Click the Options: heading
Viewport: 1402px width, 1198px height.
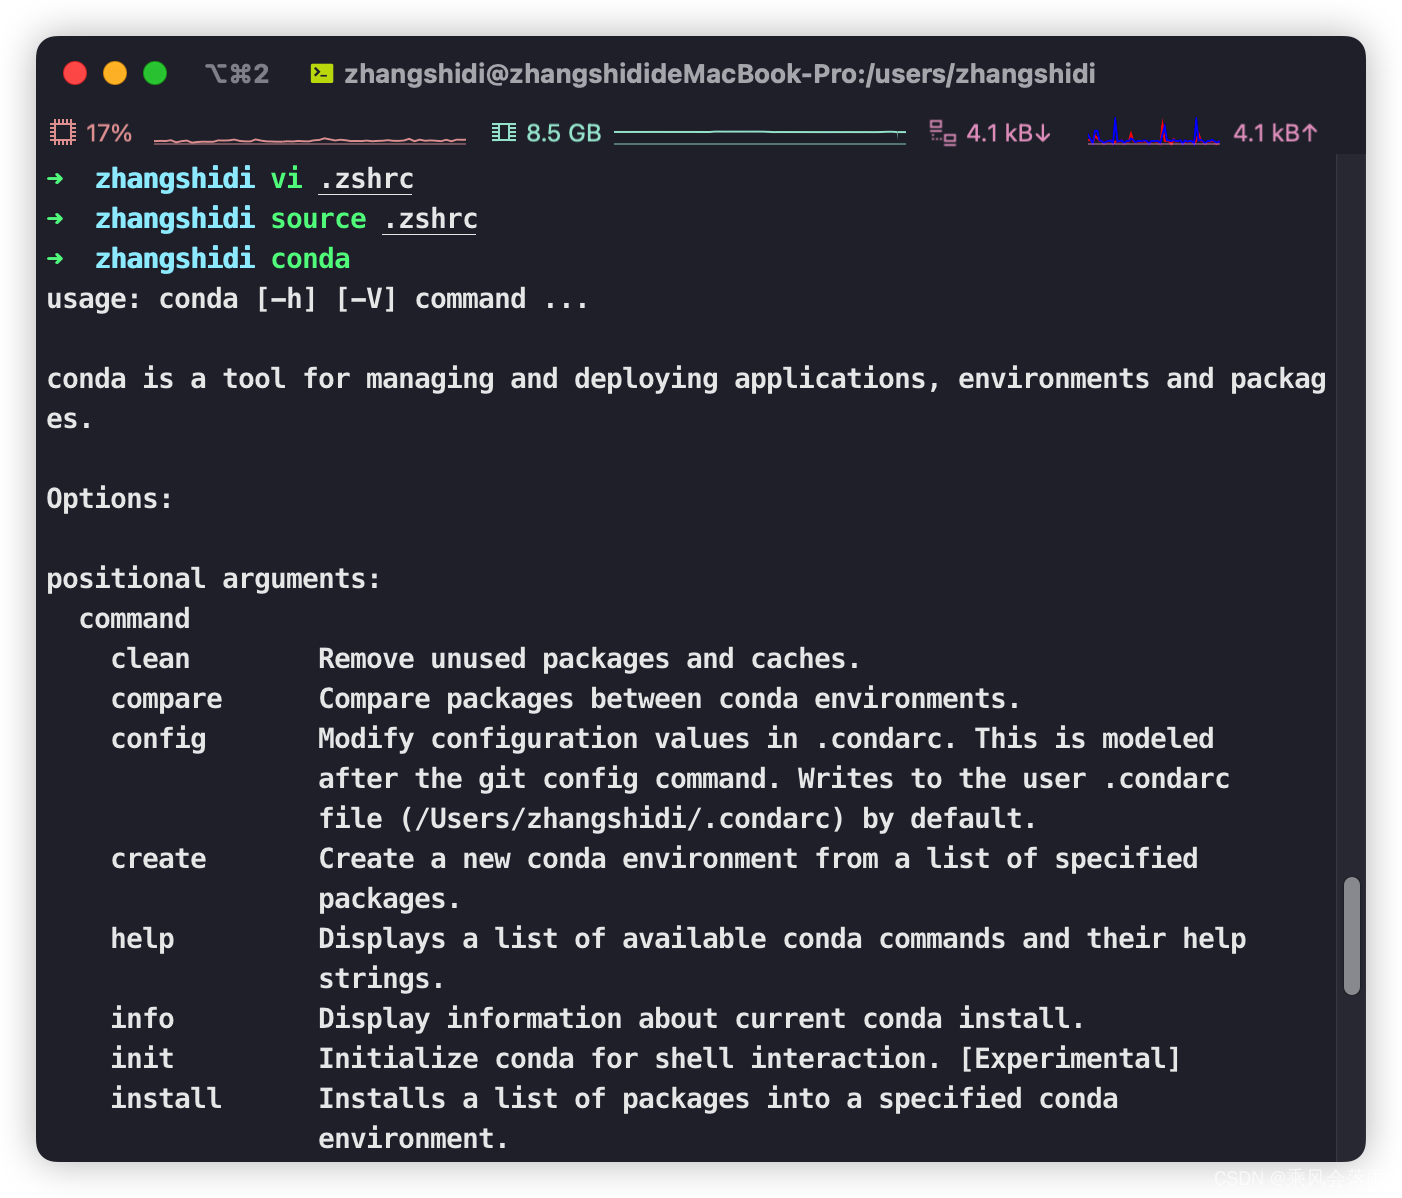point(110,499)
